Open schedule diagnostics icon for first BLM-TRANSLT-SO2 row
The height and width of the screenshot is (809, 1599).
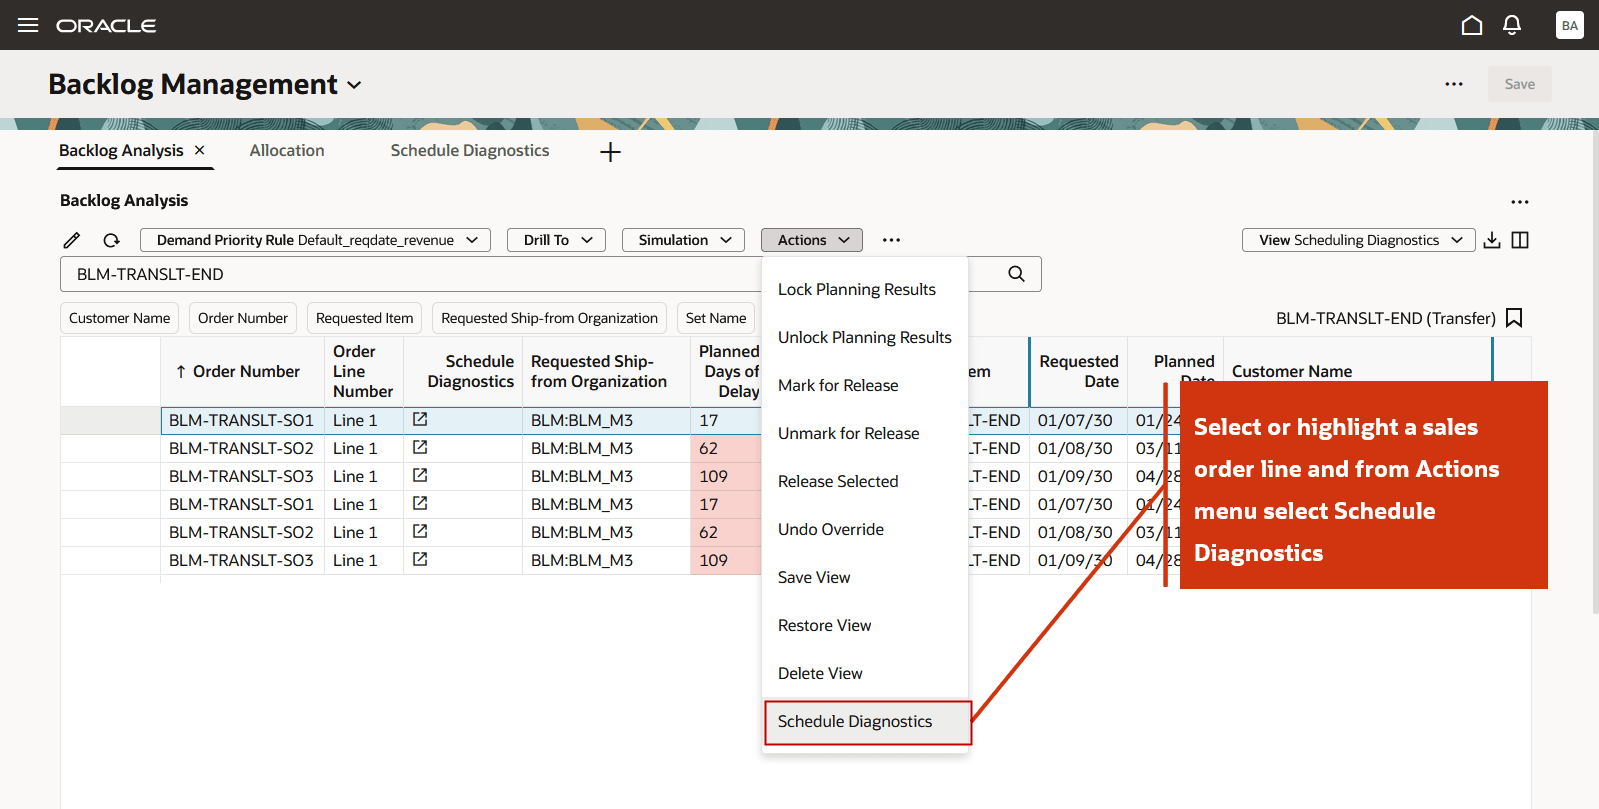[420, 447]
